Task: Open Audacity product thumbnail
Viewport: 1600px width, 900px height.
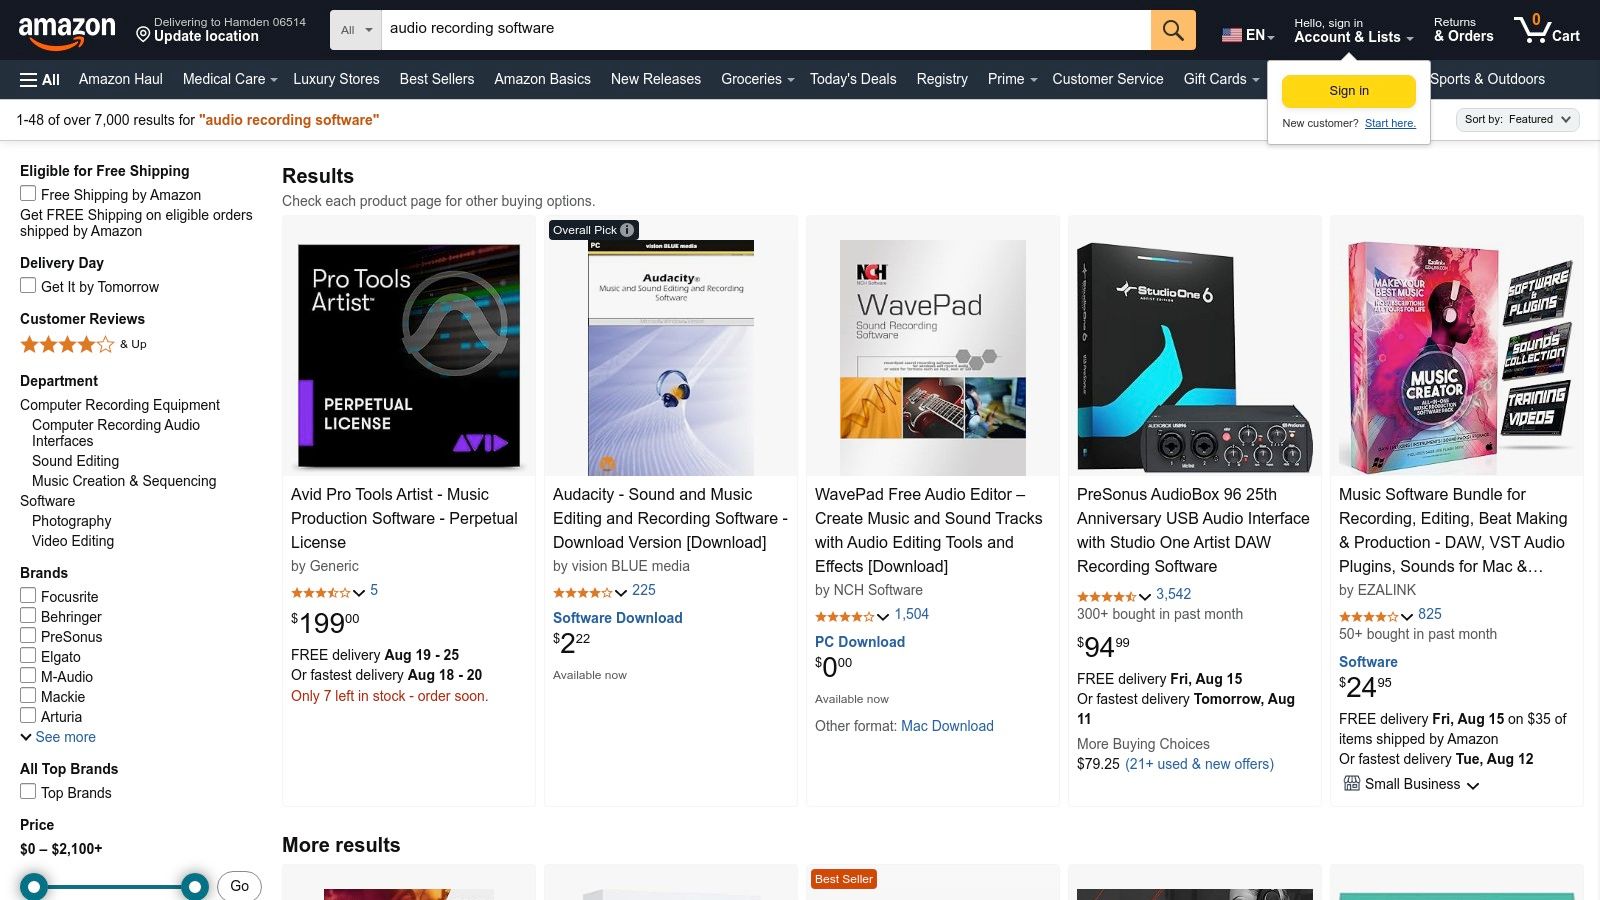Action: pos(671,358)
